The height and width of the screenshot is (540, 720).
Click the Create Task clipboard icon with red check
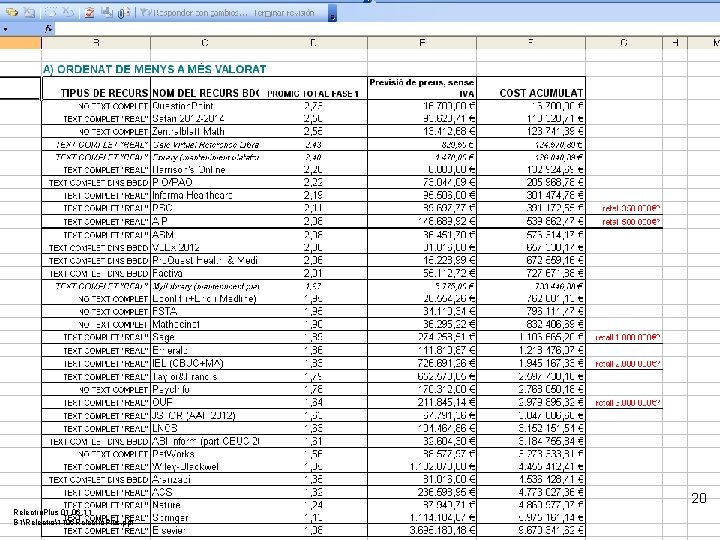point(89,12)
